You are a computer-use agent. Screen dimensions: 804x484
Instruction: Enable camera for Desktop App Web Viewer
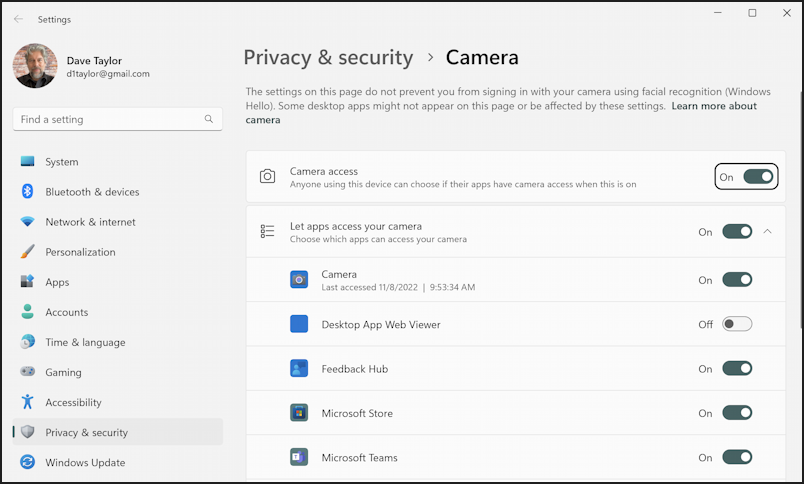tap(737, 324)
